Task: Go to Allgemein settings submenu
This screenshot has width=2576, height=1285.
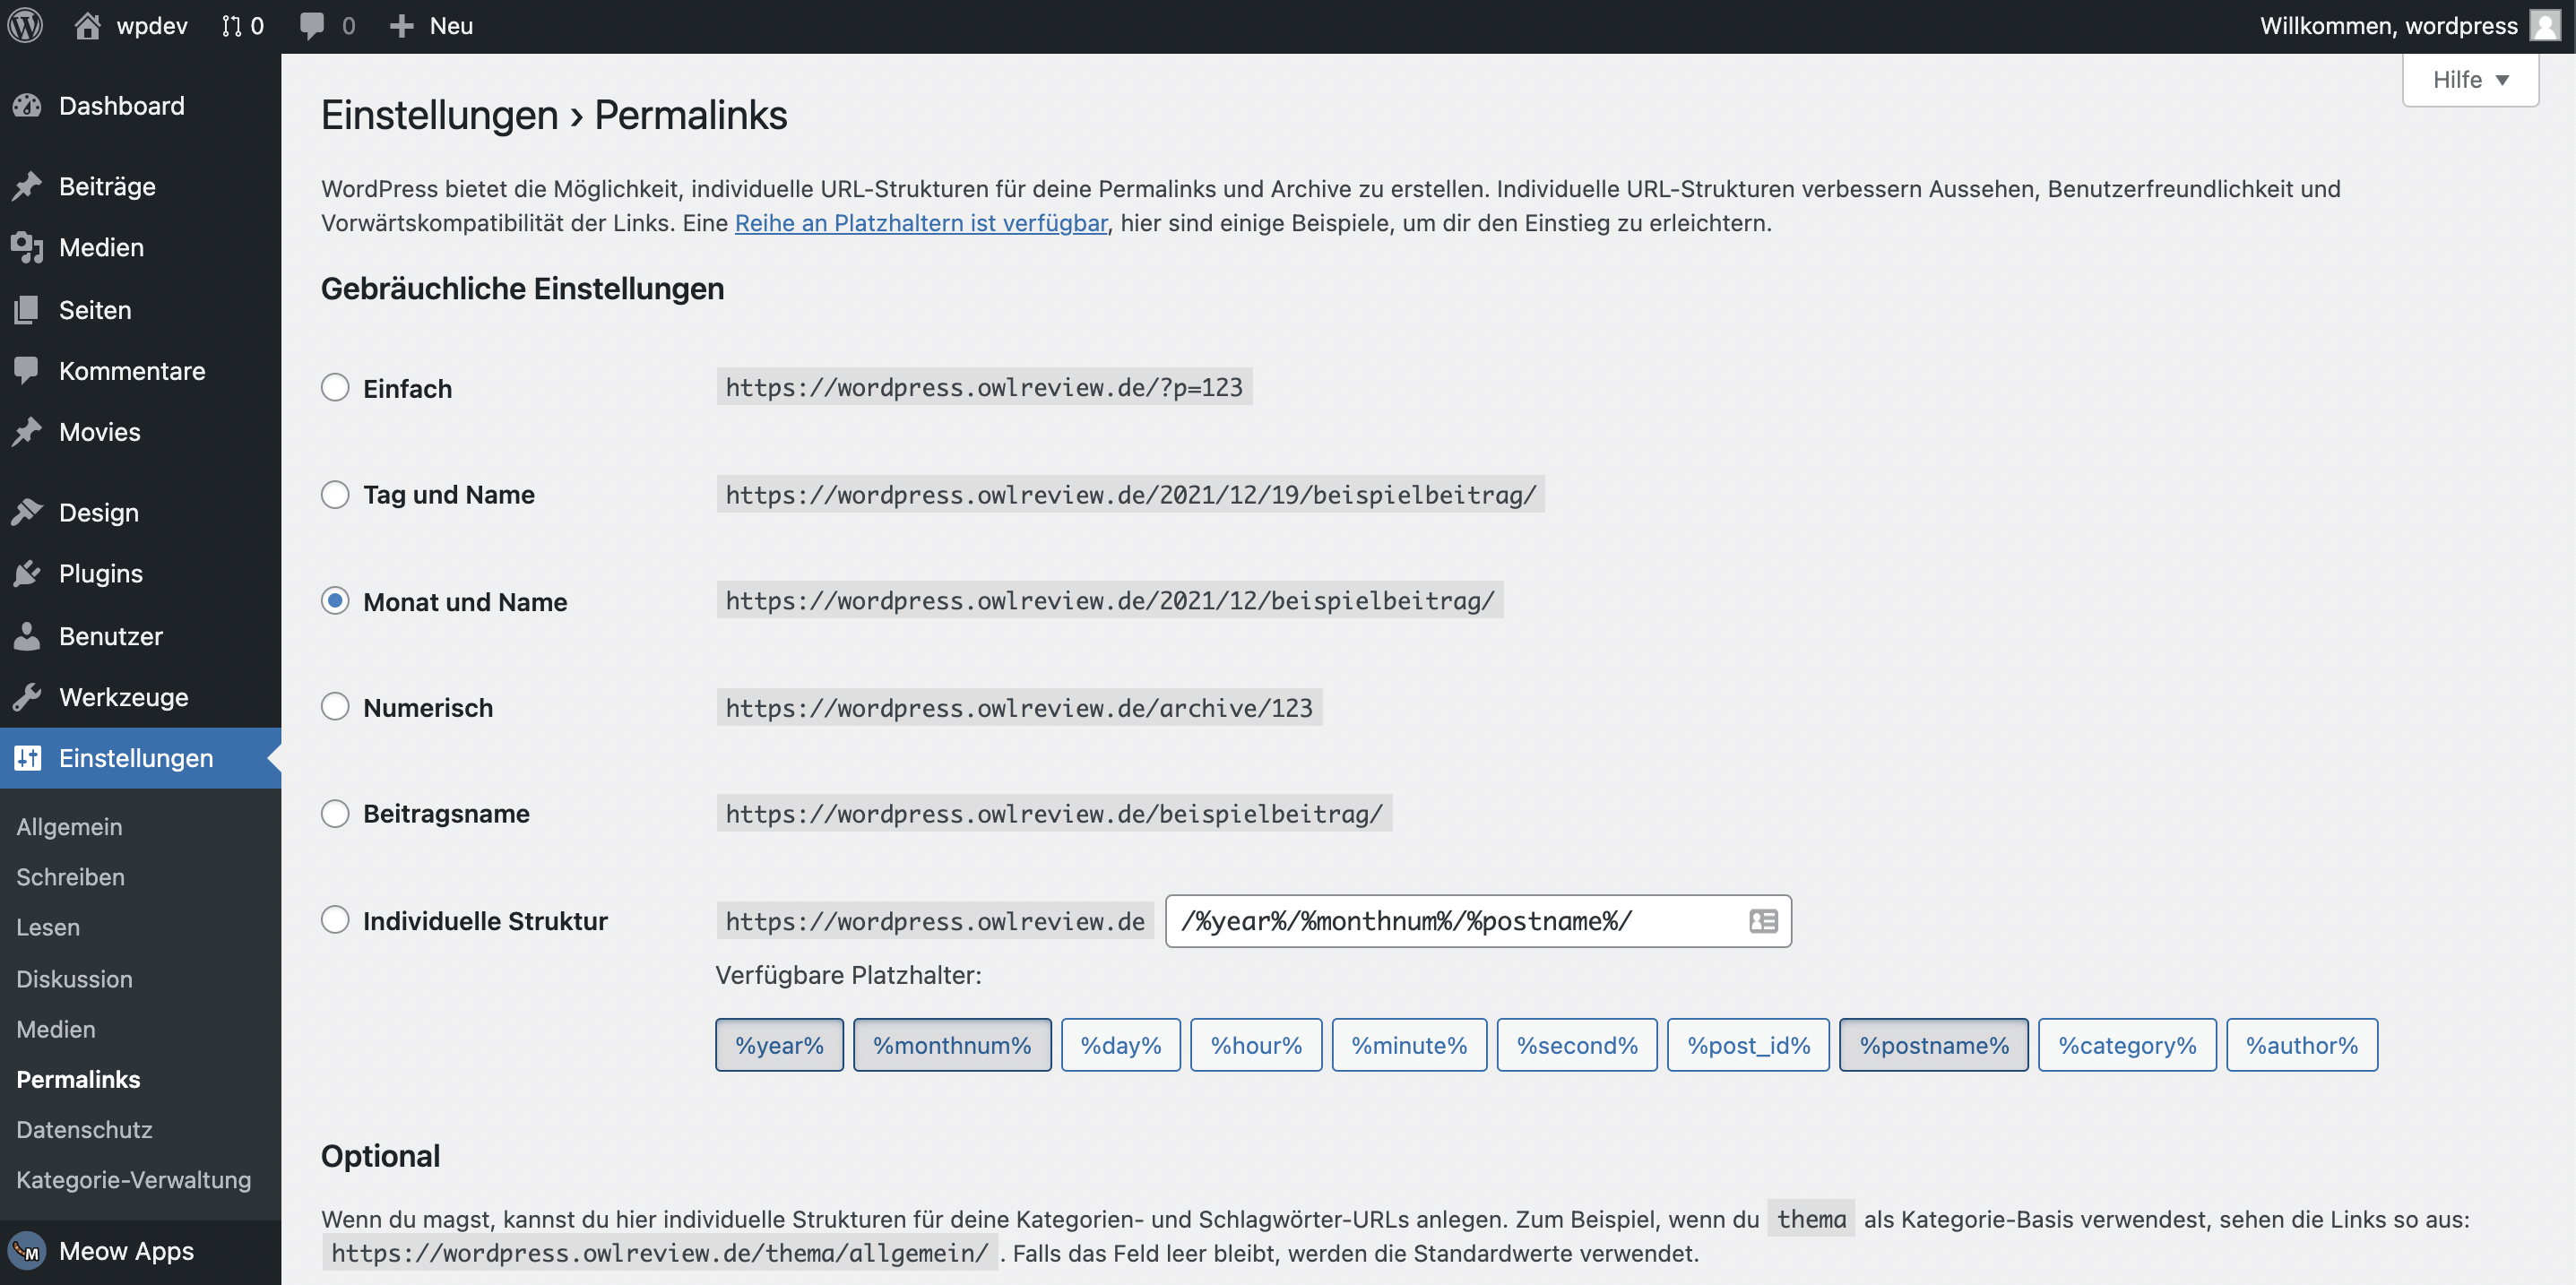Action: [69, 826]
